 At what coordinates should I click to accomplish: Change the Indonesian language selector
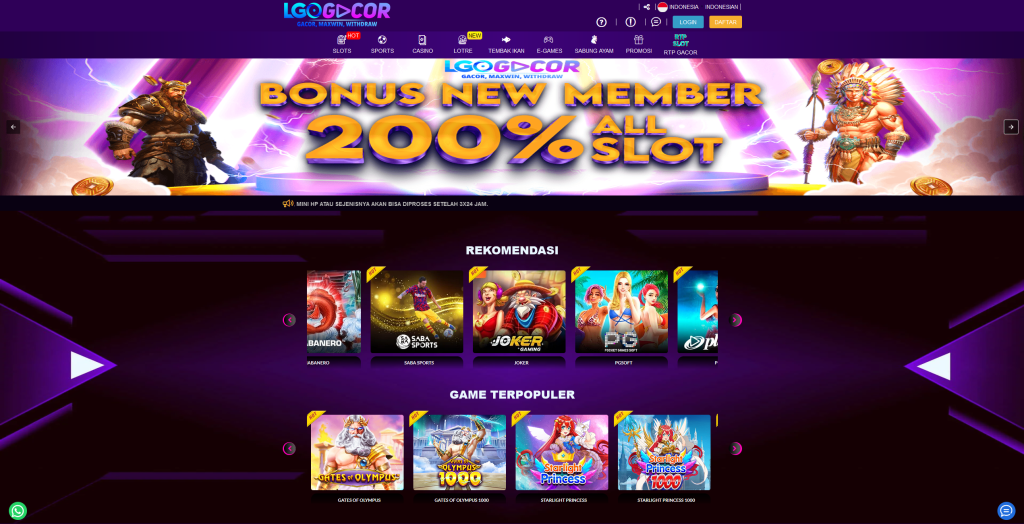click(x=722, y=7)
